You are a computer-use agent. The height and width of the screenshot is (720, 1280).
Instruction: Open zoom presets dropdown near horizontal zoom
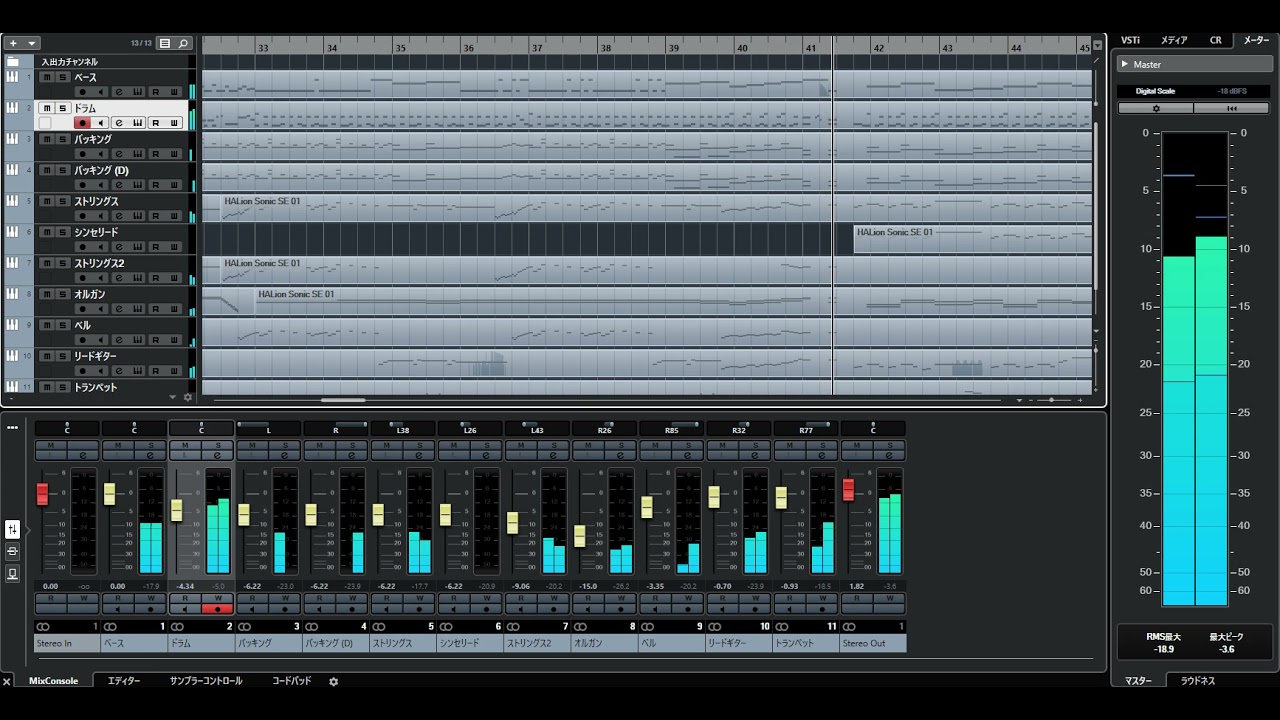pos(1019,400)
